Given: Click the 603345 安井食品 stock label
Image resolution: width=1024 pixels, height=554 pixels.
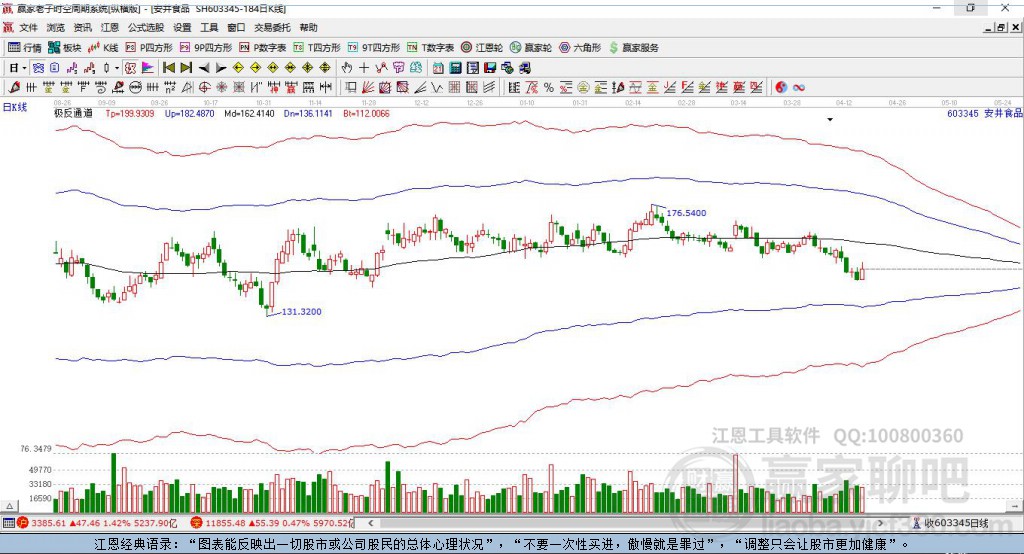Looking at the screenshot, I should tap(984, 113).
